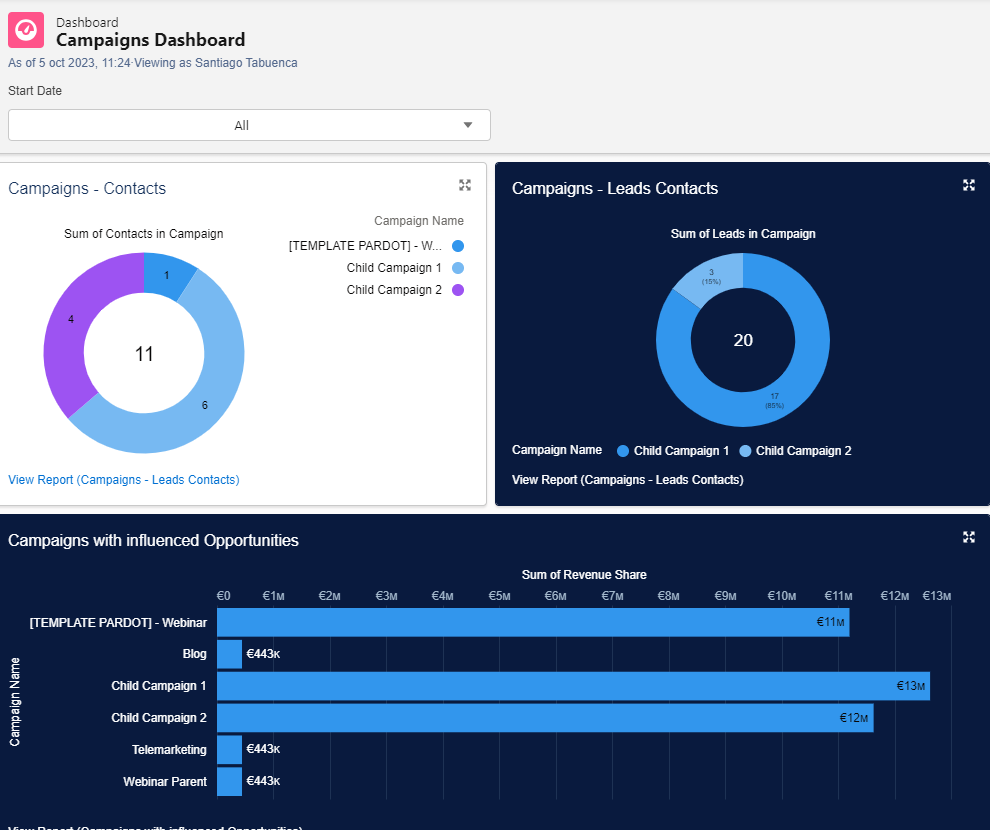Viewport: 990px width, 830px height.
Task: Click the Campaigns - Leads Contacts title
Action: [615, 188]
